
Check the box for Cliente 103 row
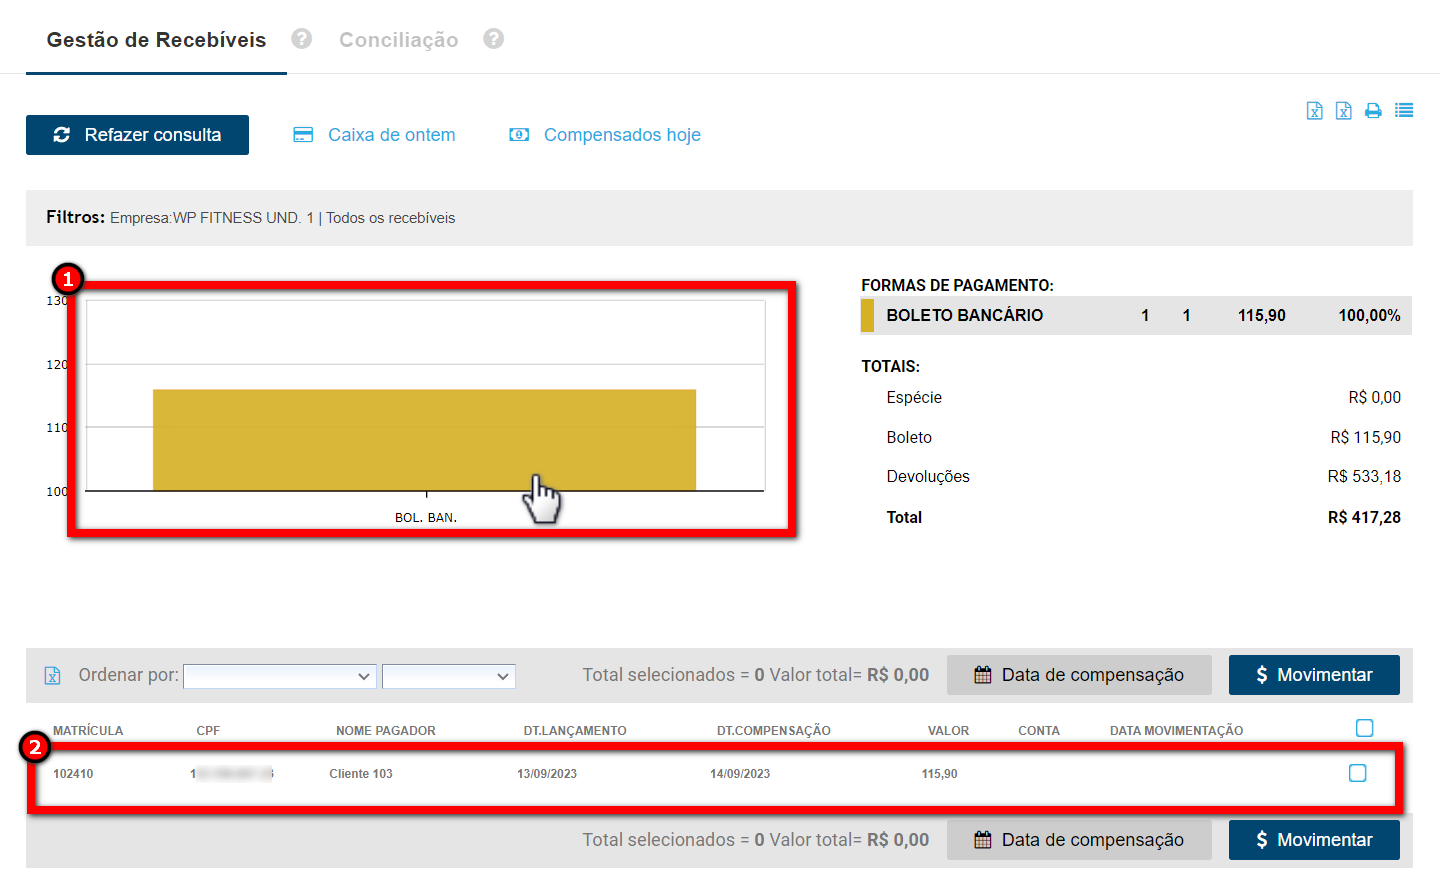[x=1357, y=773]
